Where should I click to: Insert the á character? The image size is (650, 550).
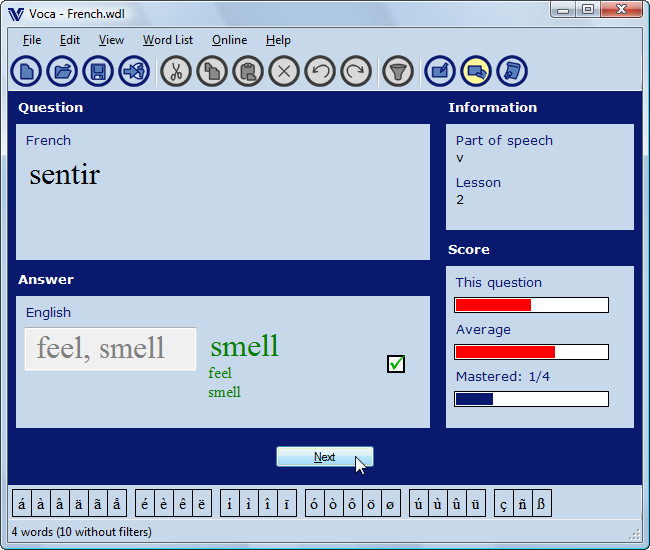22,503
